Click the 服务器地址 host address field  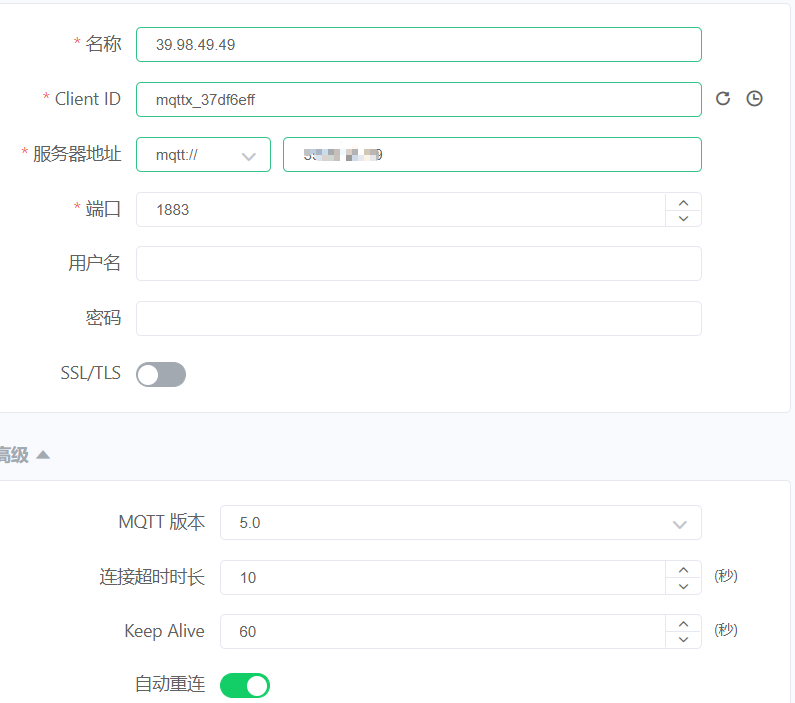[x=492, y=155]
